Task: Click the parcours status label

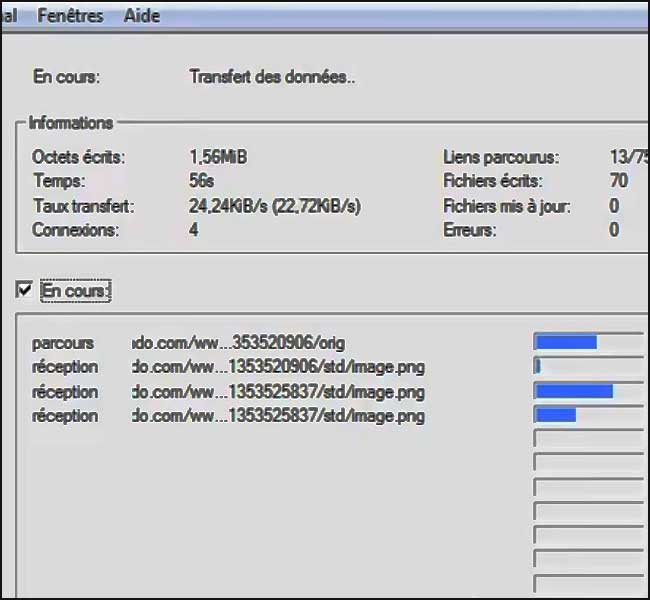Action: pos(63,344)
